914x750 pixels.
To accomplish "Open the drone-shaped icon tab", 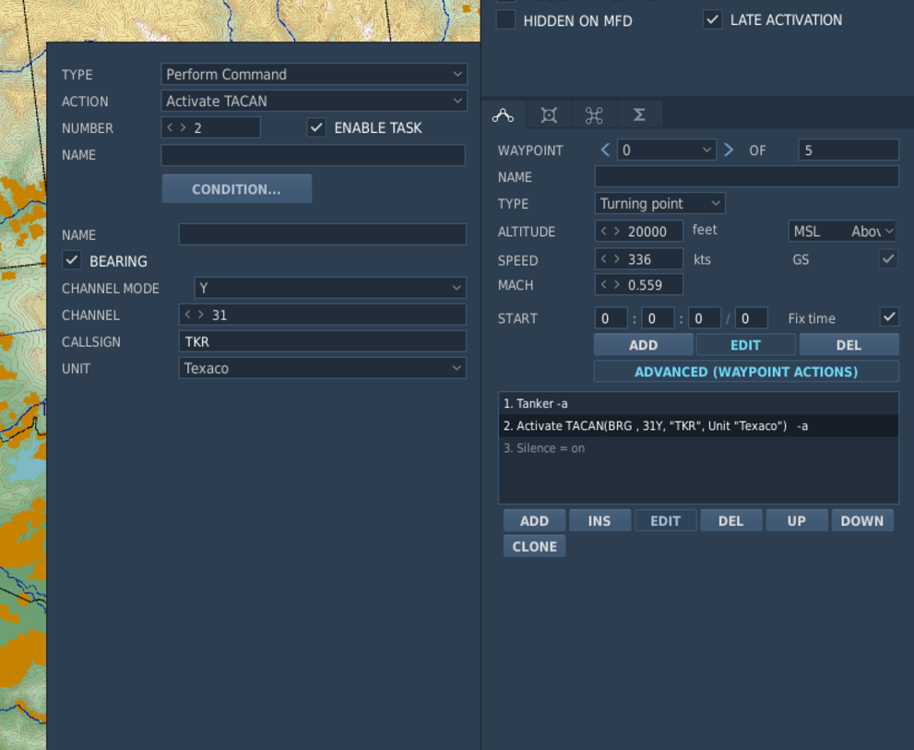I will (594, 115).
